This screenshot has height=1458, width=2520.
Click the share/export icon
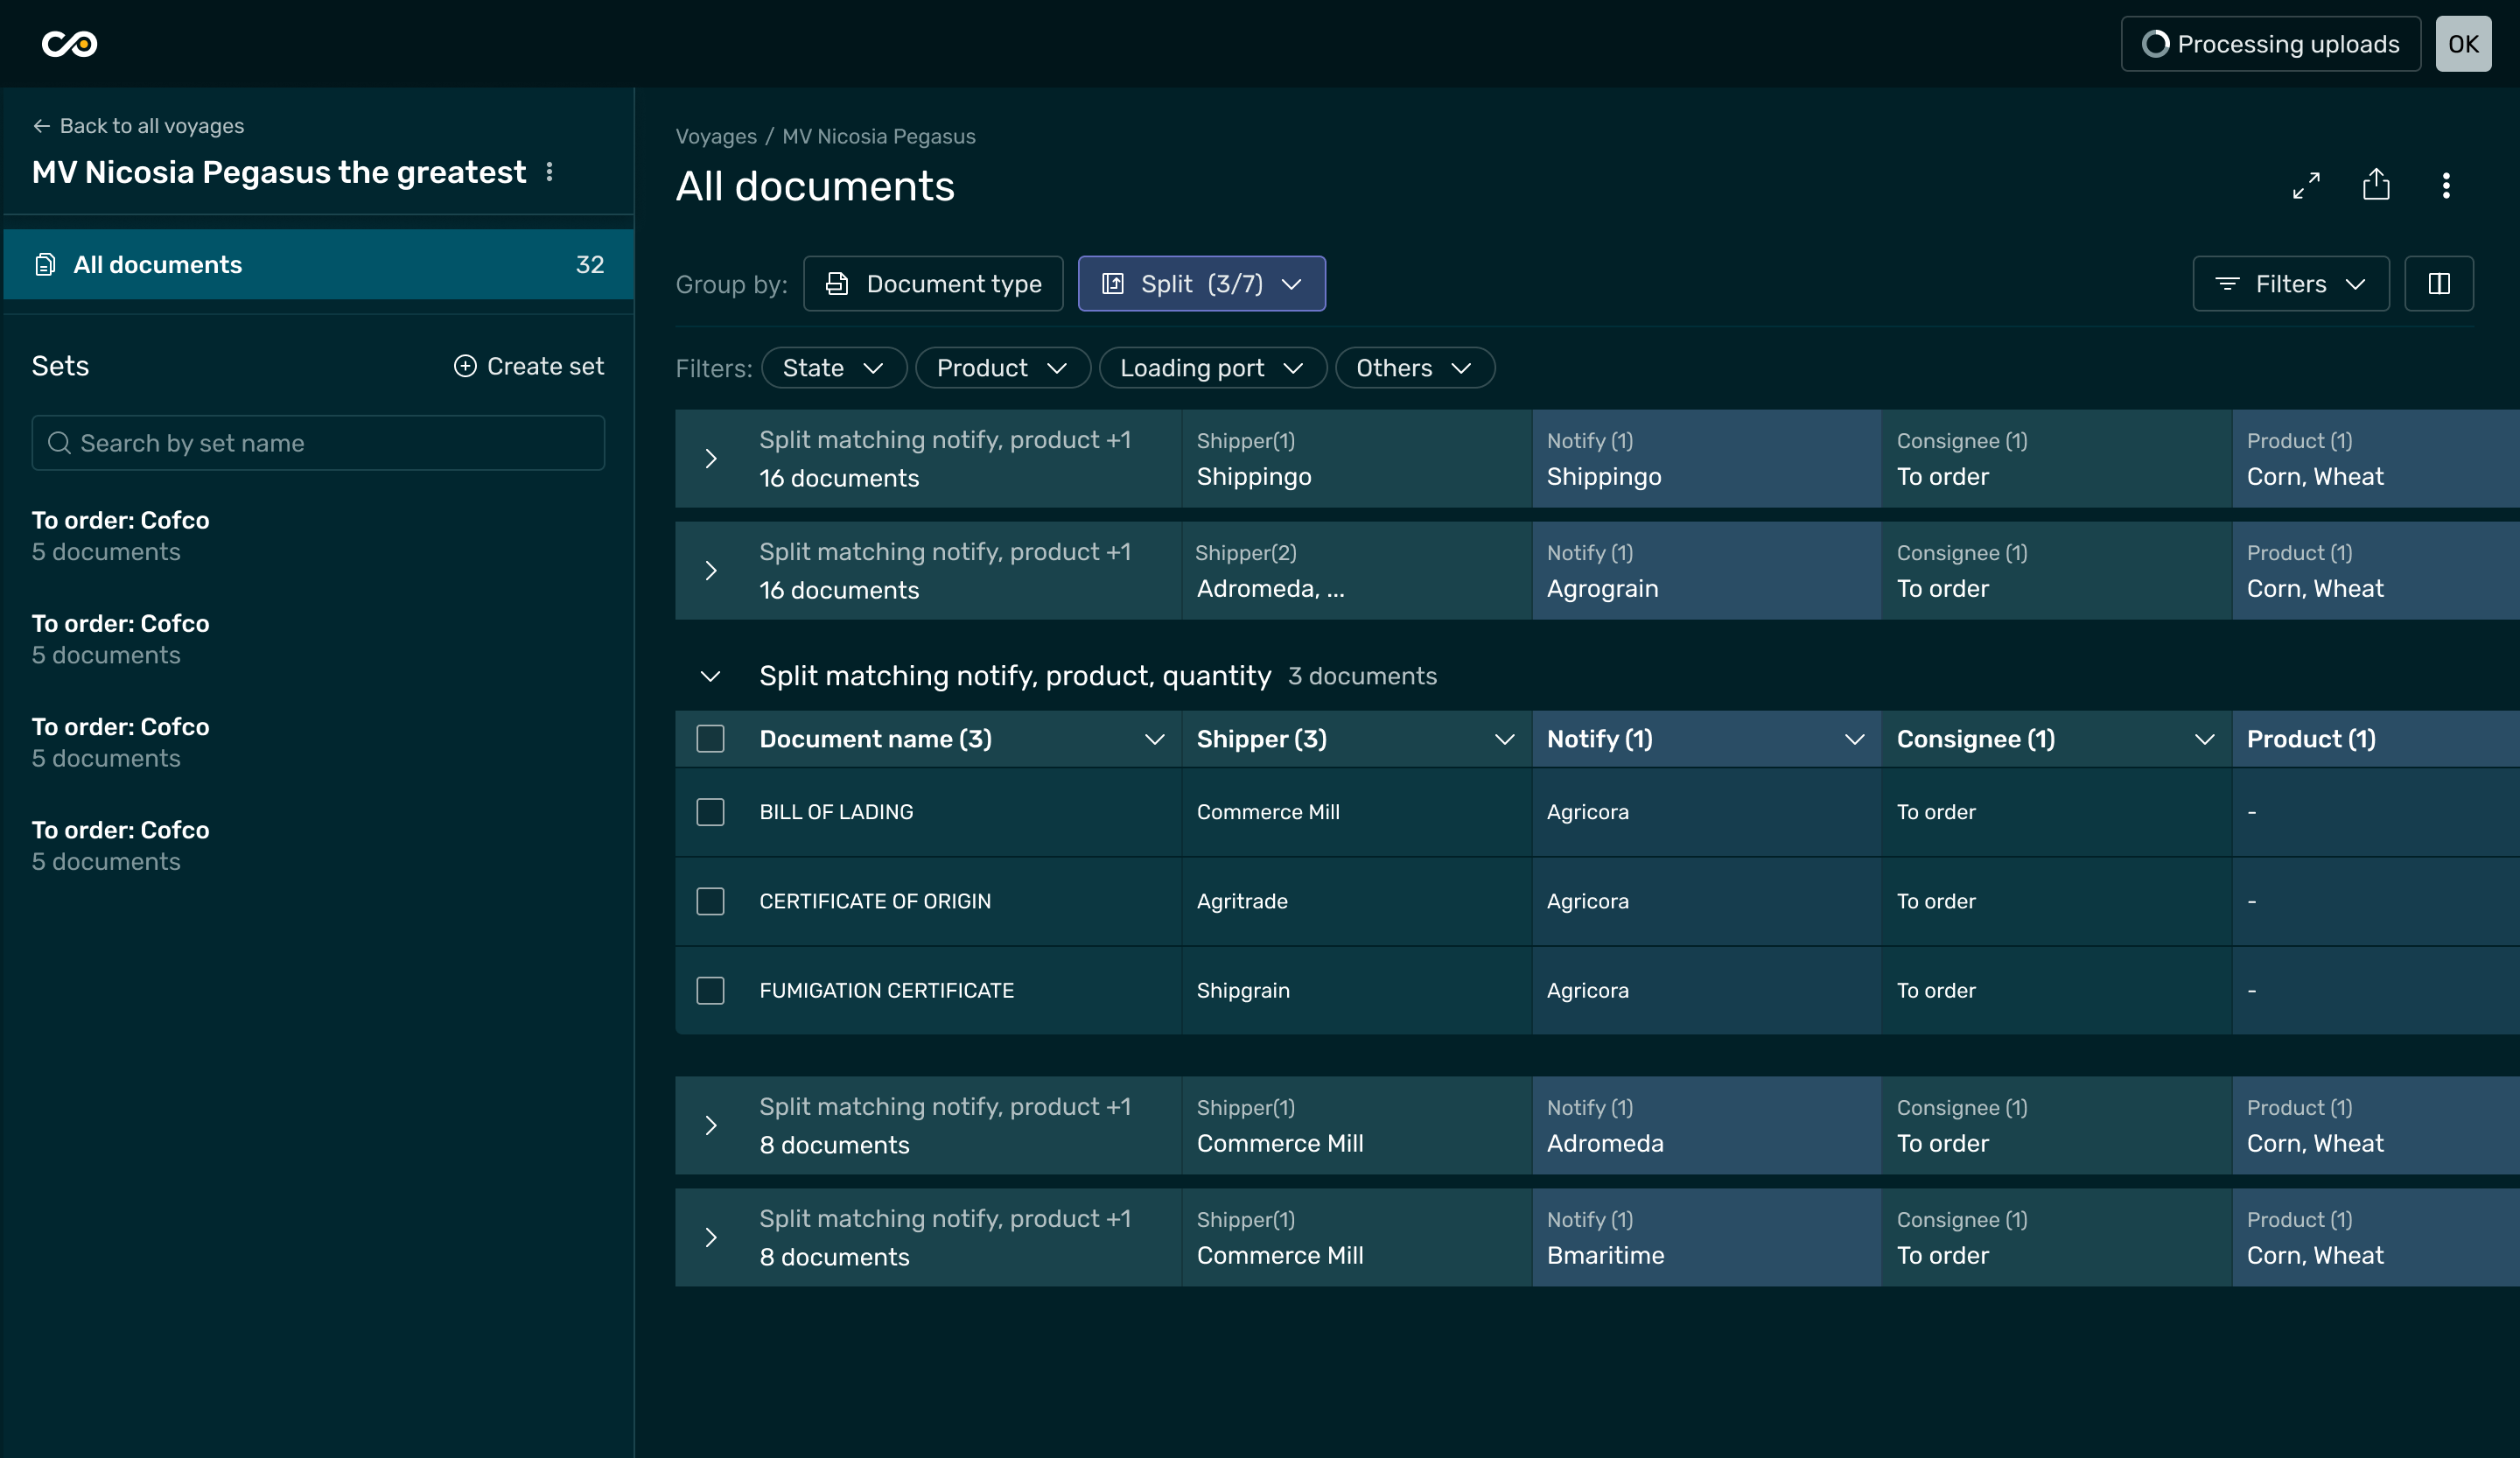pyautogui.click(x=2376, y=185)
